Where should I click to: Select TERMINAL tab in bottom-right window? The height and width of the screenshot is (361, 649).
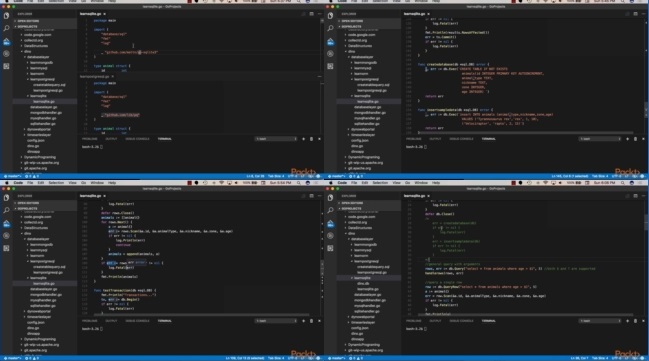[x=488, y=321]
